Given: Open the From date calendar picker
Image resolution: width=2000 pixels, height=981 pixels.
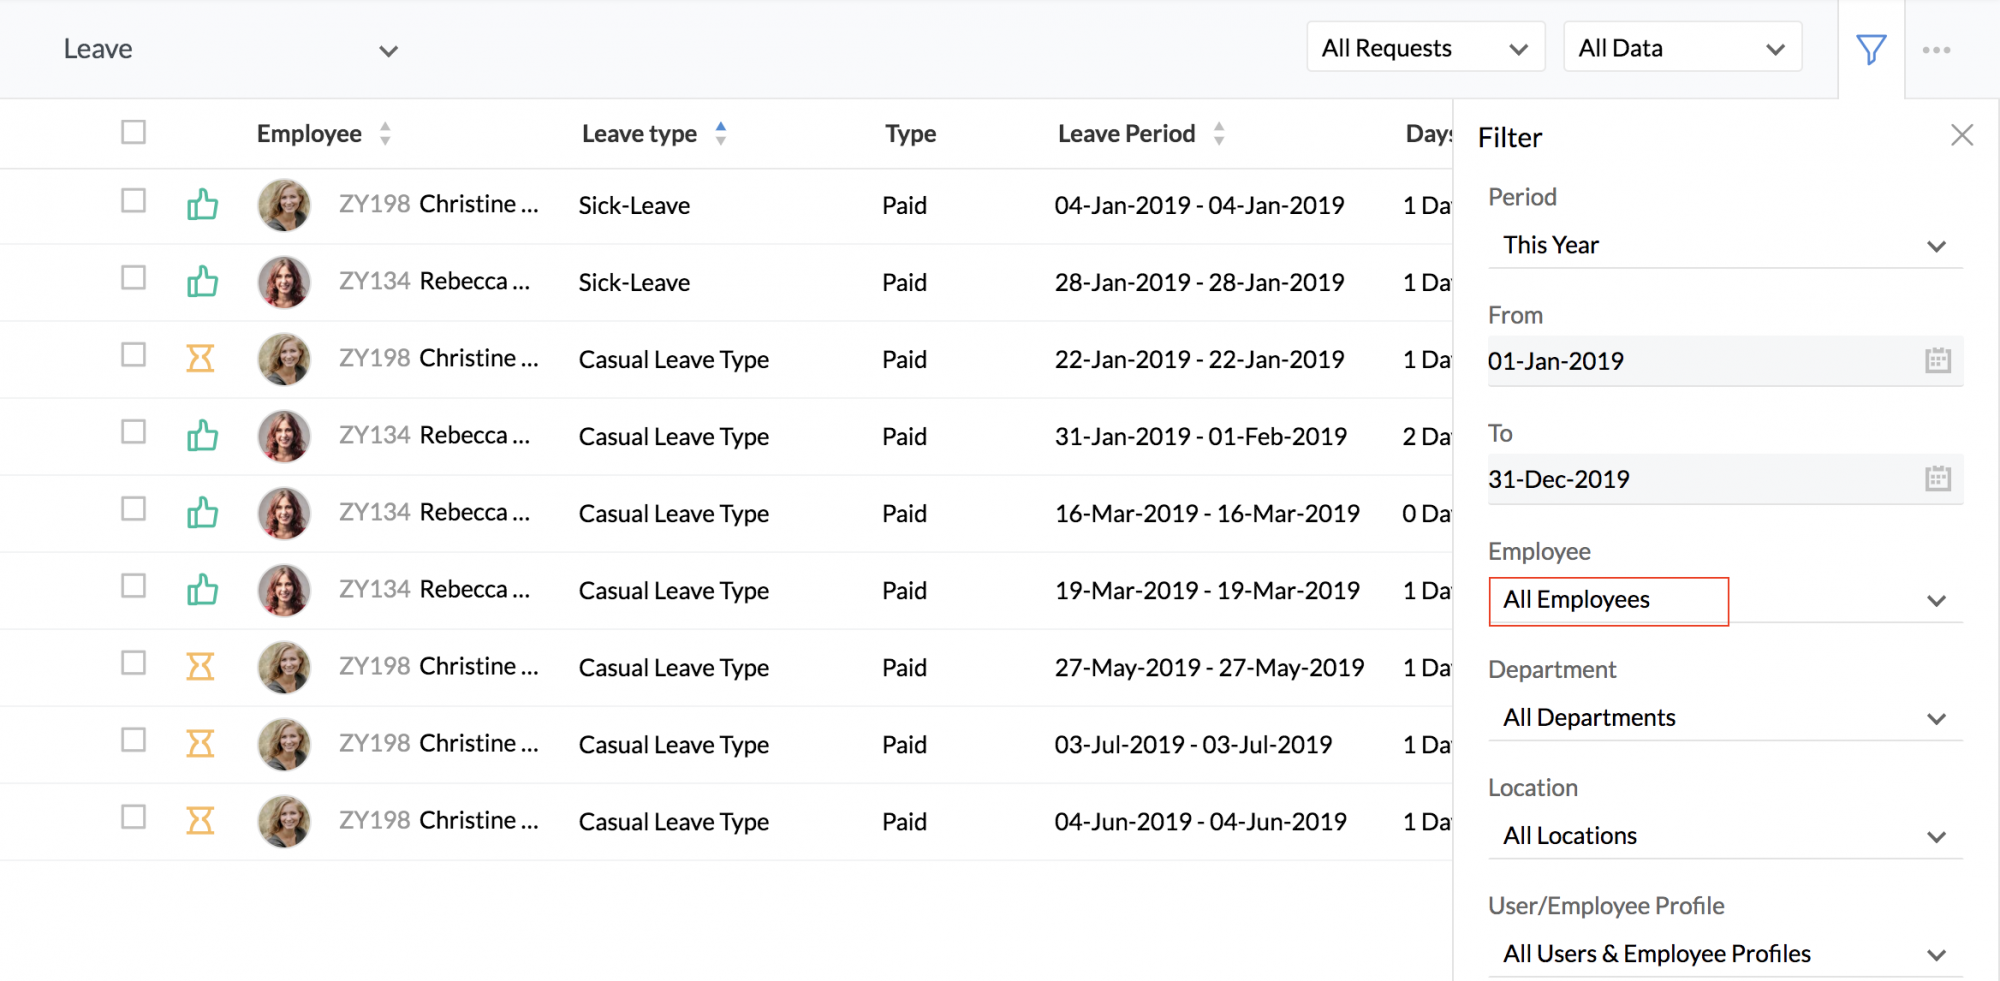Looking at the screenshot, I should click(x=1937, y=361).
